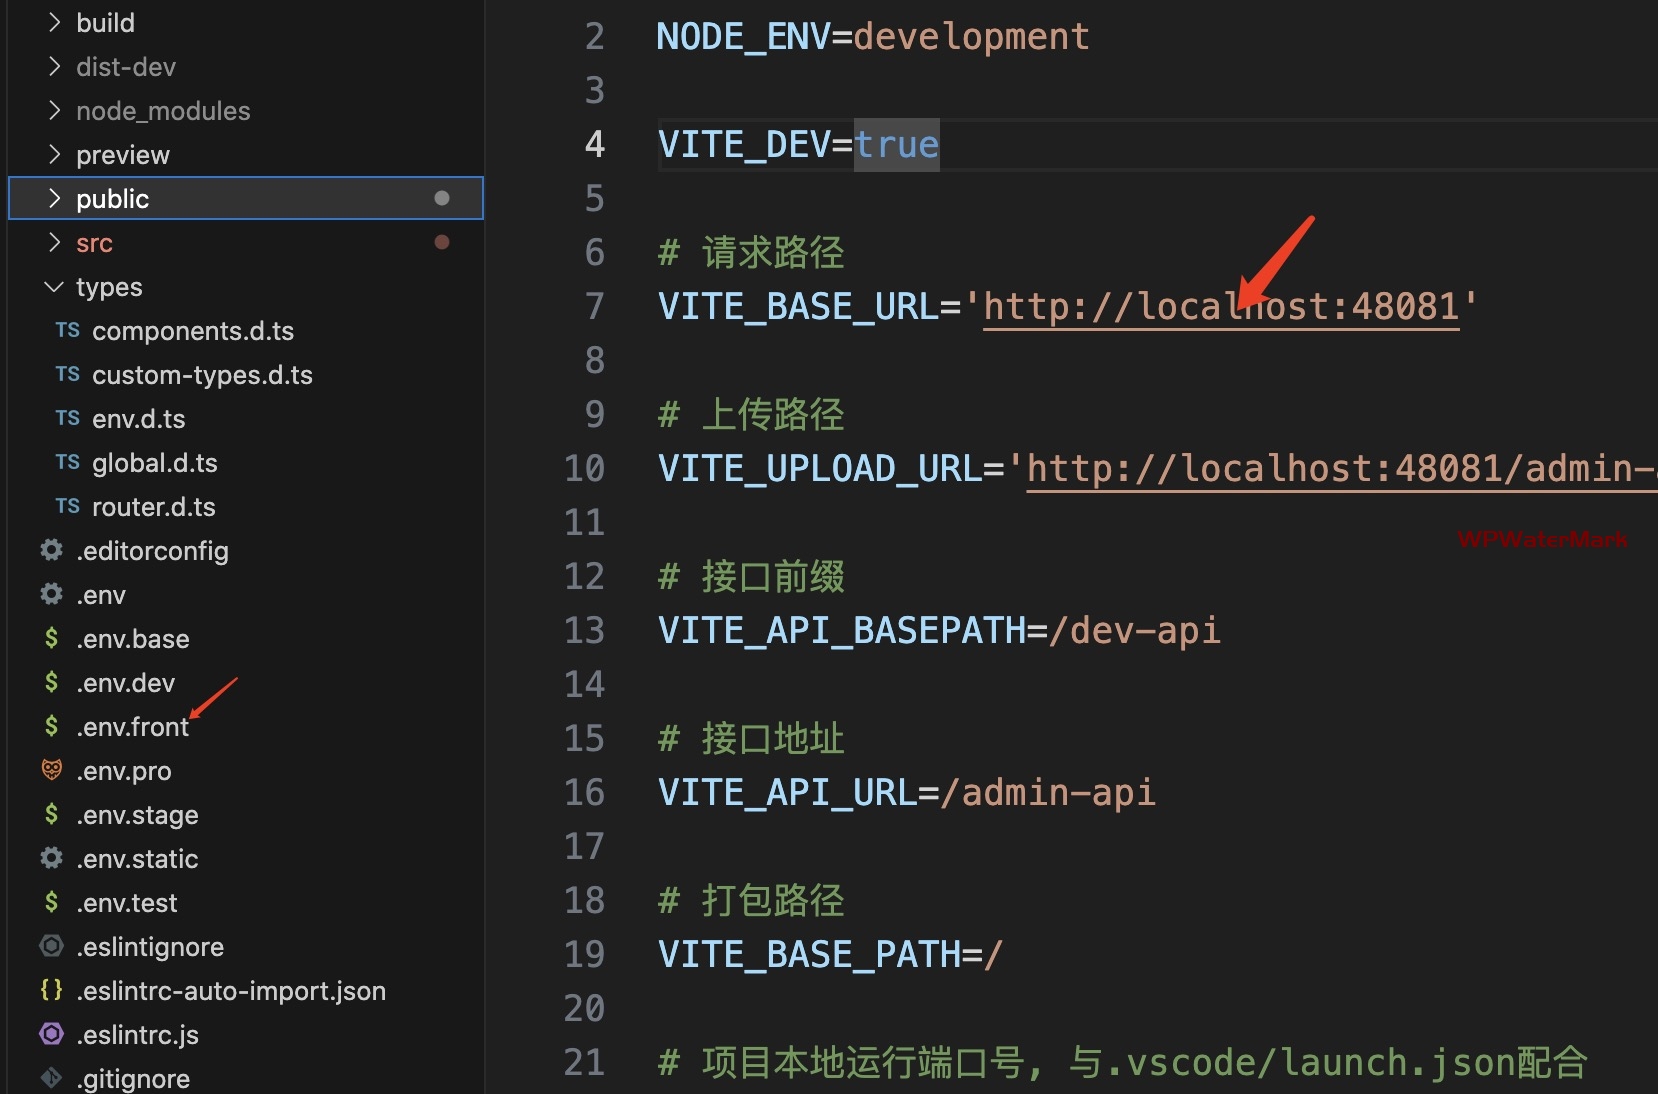
Task: Click the VITE_BASE_URL localhost:48081 link
Action: click(x=1220, y=307)
